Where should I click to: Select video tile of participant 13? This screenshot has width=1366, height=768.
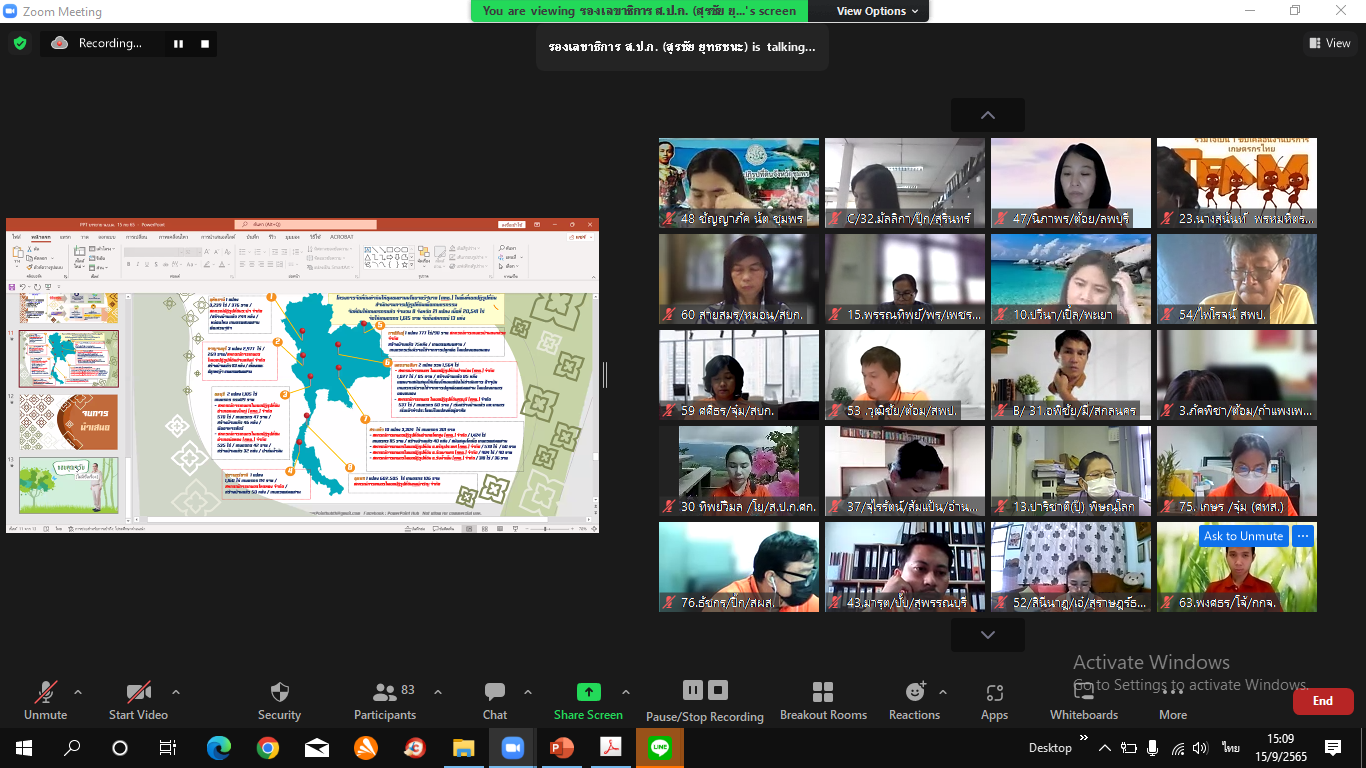(1071, 471)
